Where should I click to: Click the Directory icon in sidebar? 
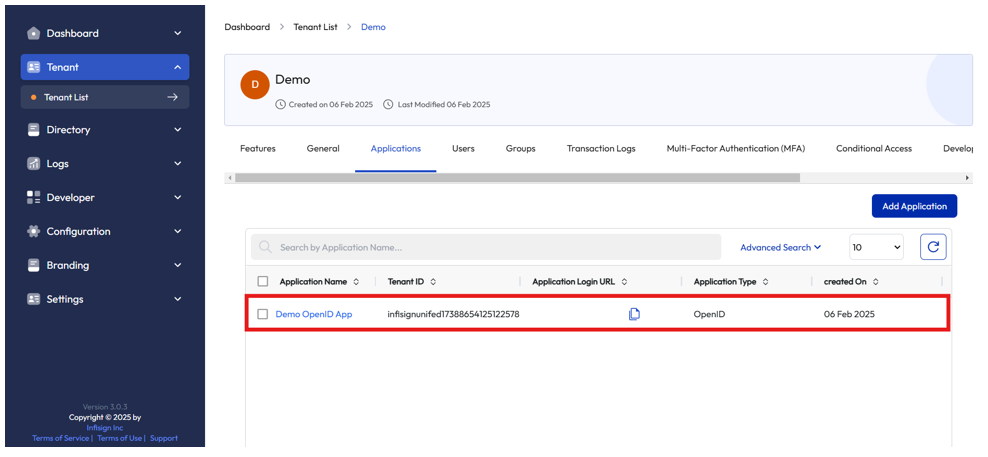coord(34,130)
